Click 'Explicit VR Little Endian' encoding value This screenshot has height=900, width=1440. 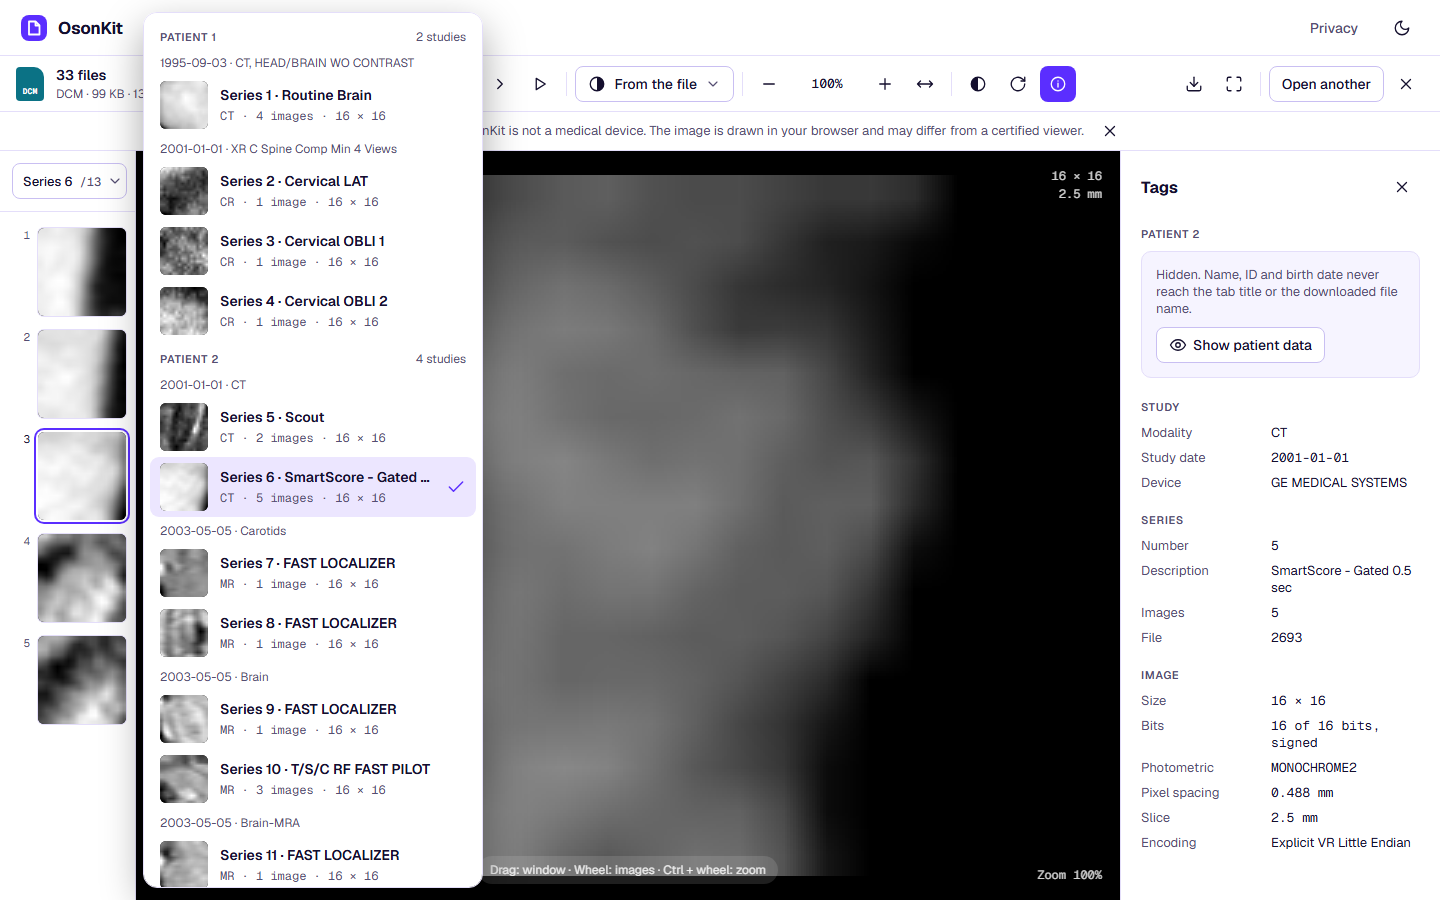click(x=1341, y=843)
